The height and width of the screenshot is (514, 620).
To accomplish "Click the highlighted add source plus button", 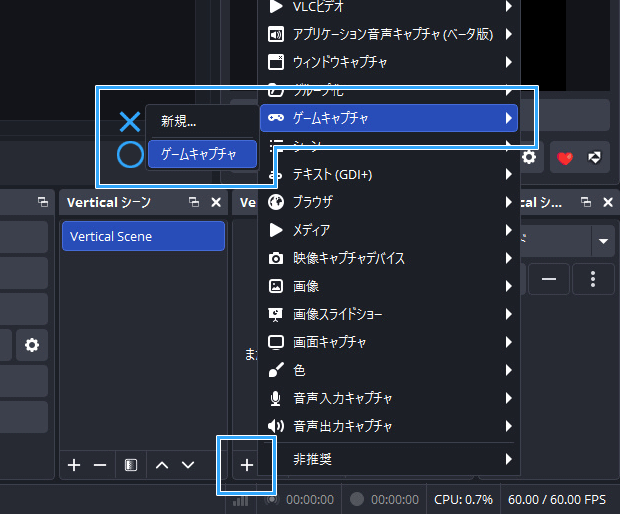I will coord(247,465).
